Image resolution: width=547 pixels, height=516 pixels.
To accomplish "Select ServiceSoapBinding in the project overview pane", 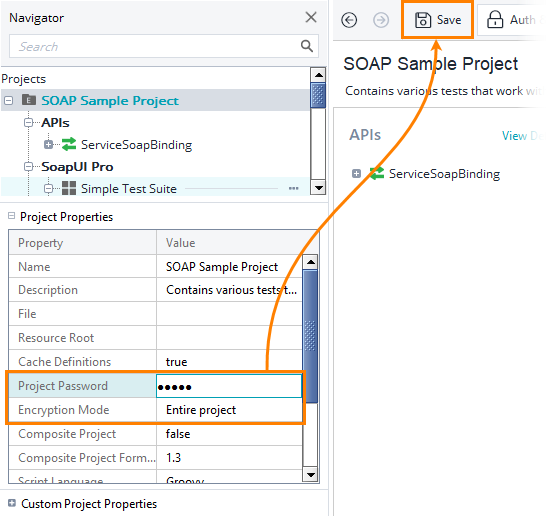I will tap(444, 174).
